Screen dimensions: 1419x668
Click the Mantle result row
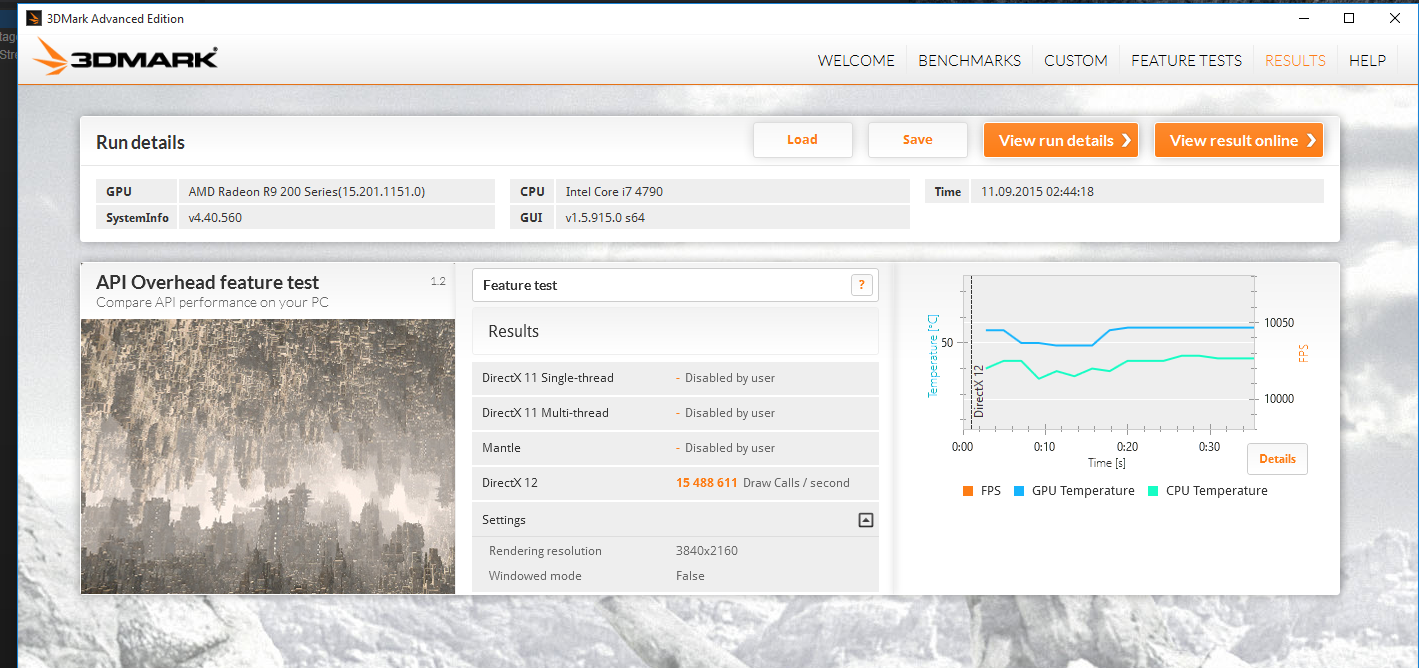tap(675, 448)
